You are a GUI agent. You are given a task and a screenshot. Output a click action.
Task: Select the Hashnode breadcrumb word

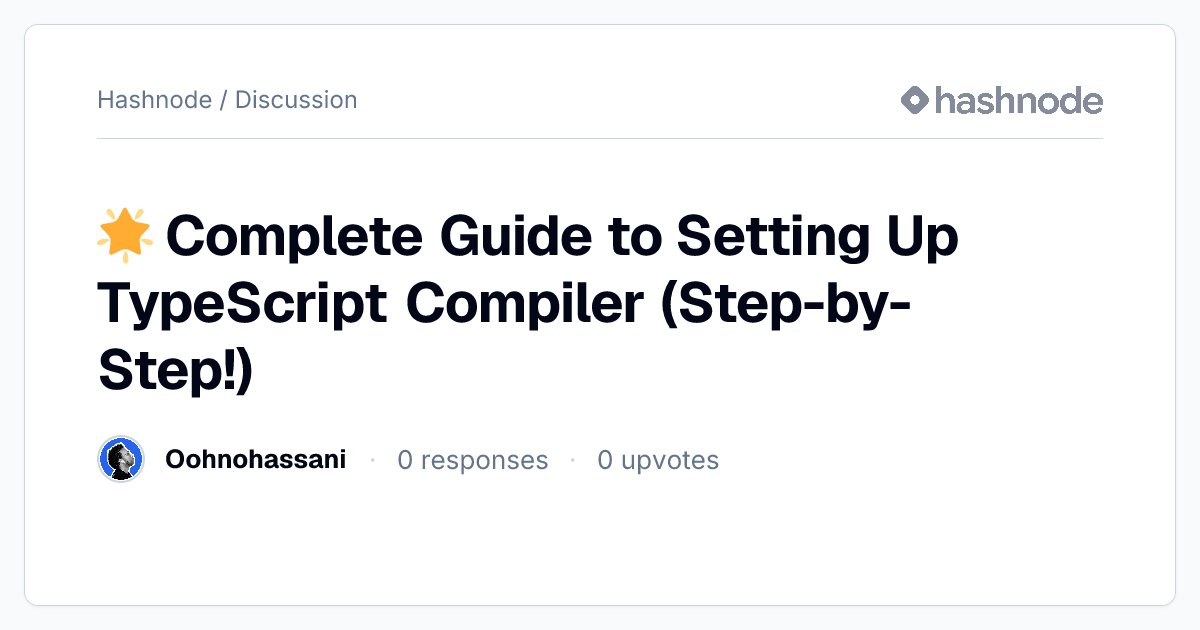pyautogui.click(x=155, y=100)
